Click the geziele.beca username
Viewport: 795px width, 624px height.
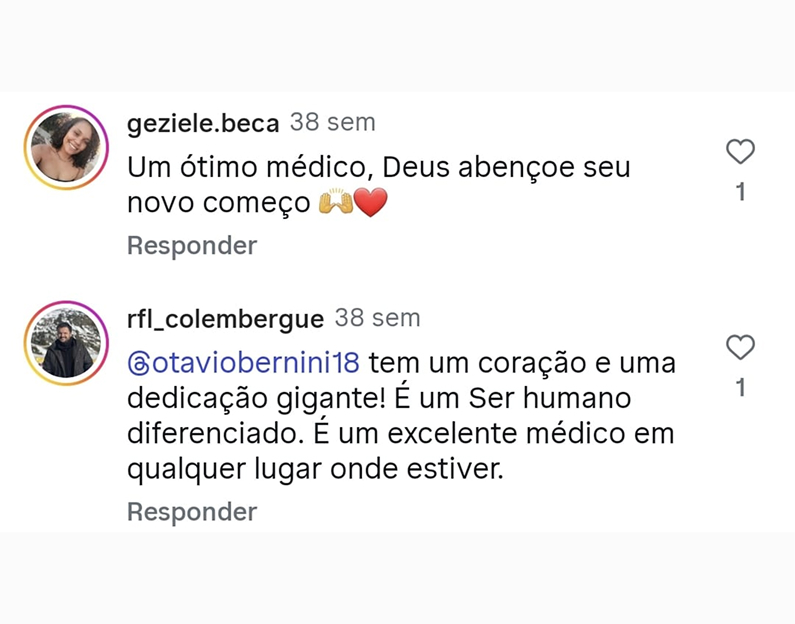tap(203, 124)
